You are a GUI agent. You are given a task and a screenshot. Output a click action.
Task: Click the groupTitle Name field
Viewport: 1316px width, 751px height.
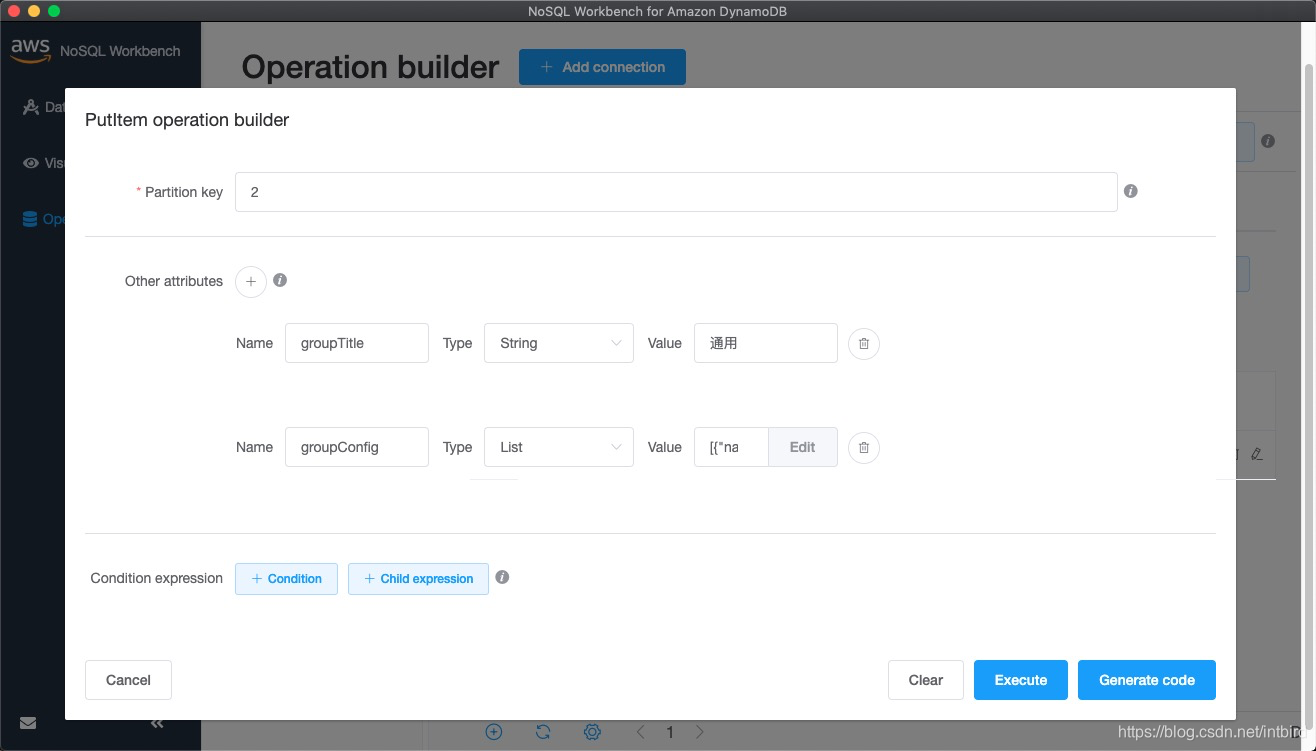point(357,343)
